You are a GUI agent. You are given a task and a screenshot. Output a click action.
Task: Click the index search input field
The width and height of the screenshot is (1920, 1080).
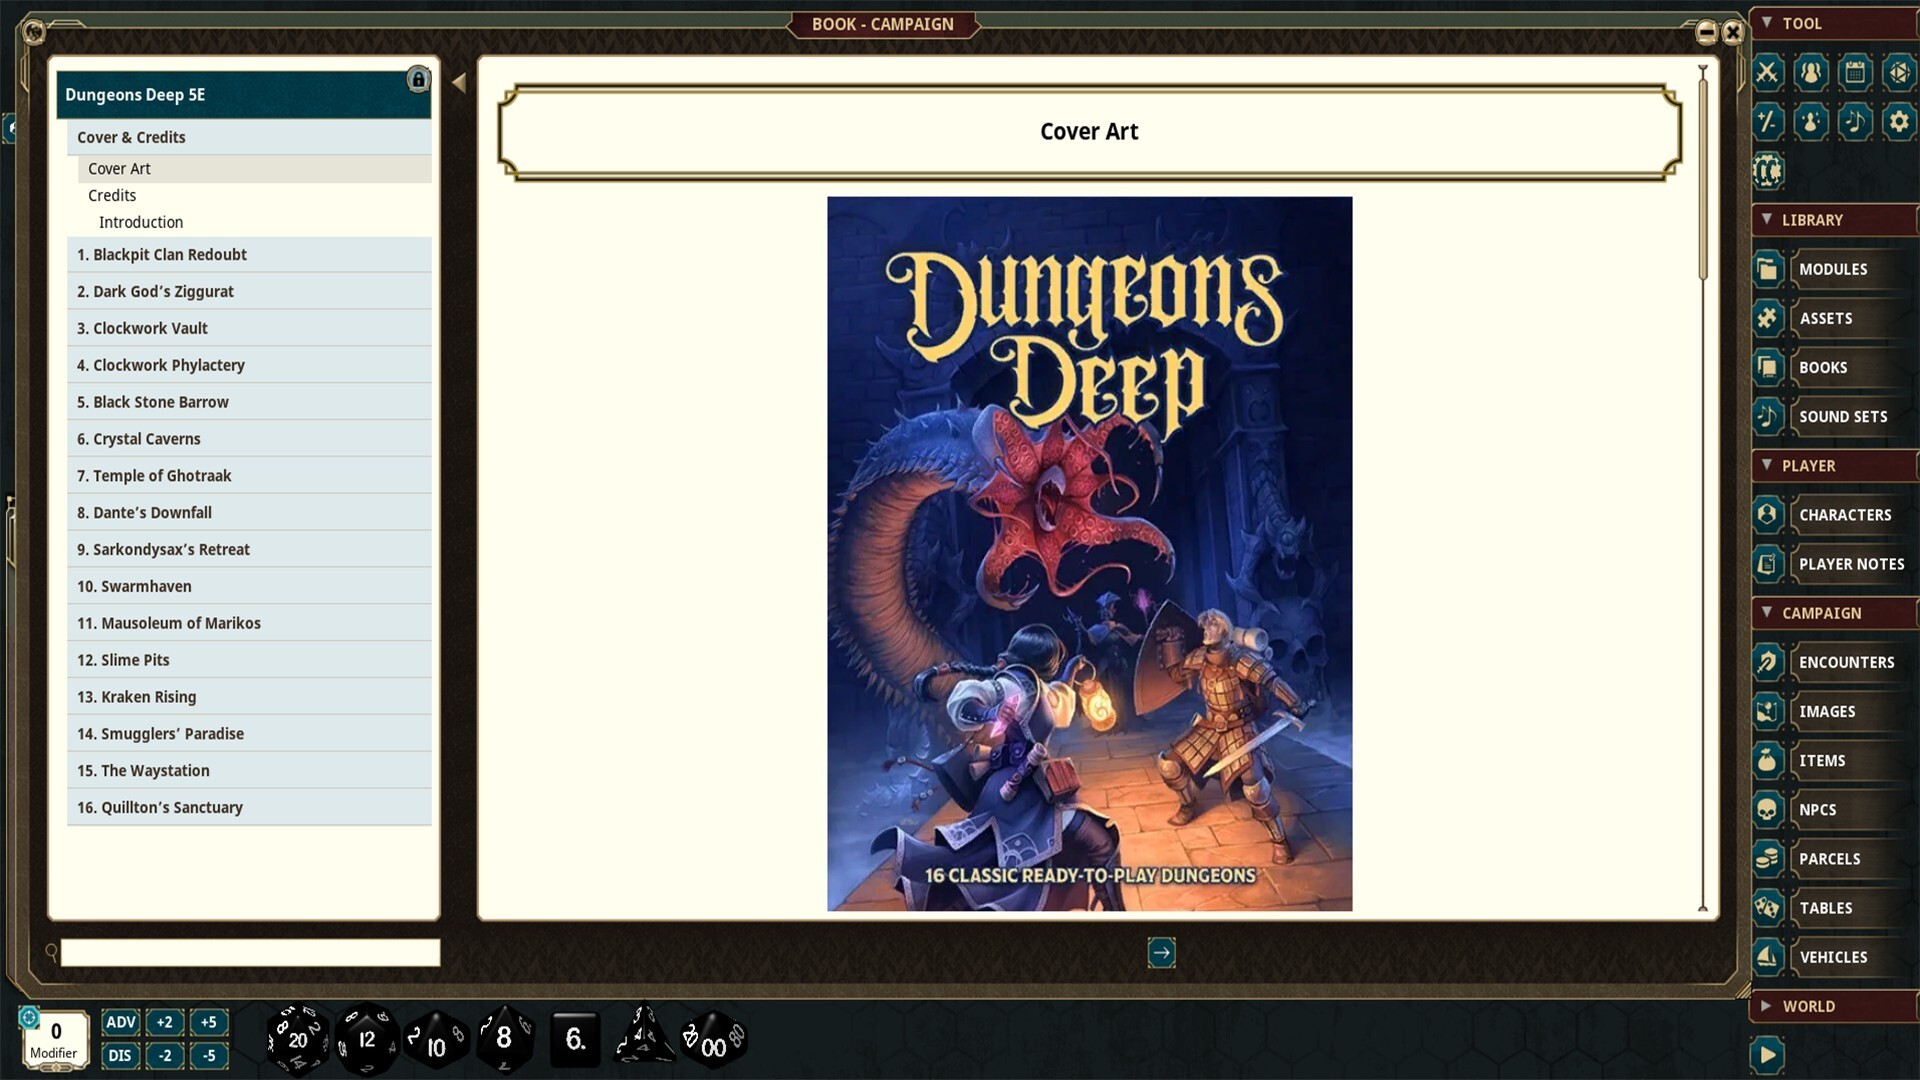coord(250,953)
